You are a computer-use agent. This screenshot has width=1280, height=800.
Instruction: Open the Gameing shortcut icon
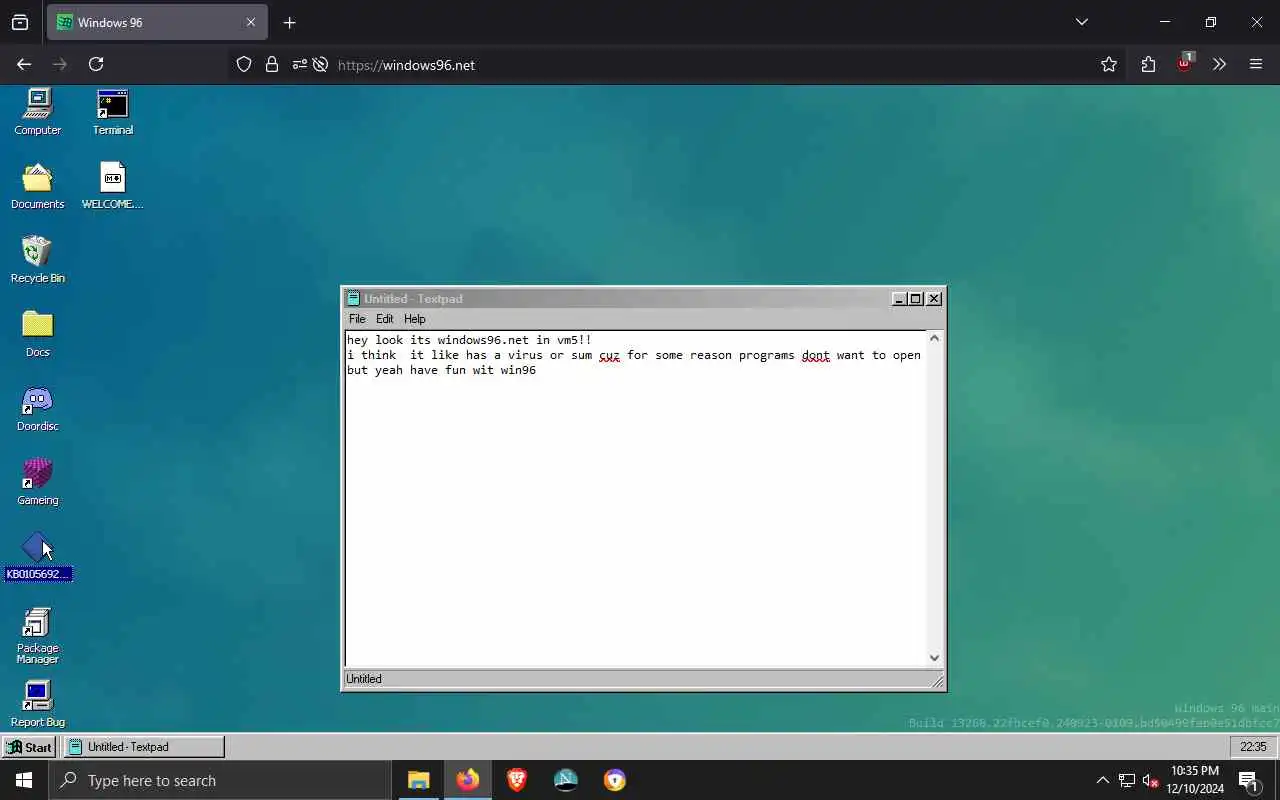point(38,482)
